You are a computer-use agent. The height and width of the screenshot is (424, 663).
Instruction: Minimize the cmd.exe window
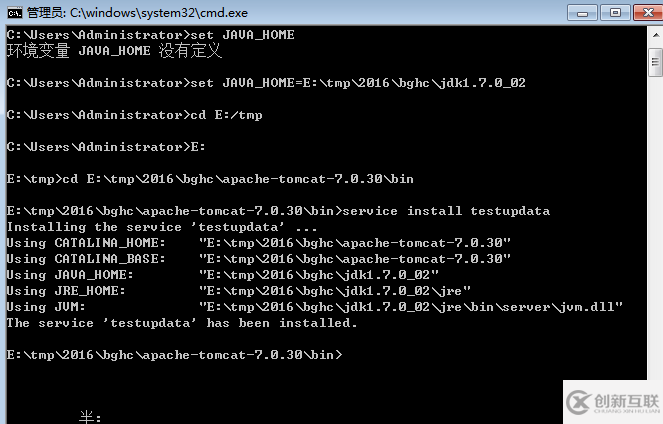click(582, 13)
